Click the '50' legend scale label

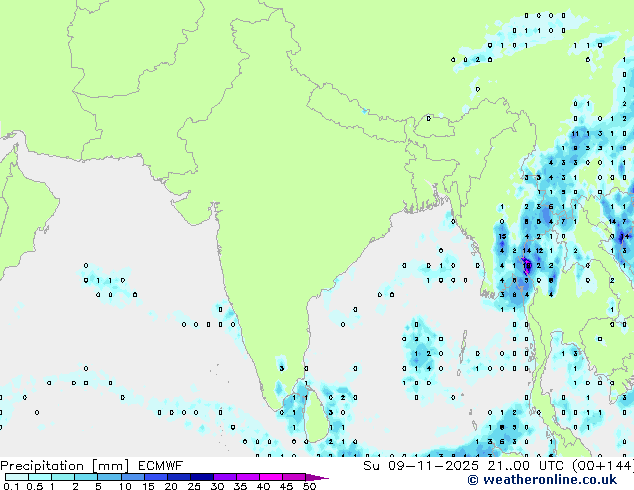click(309, 486)
